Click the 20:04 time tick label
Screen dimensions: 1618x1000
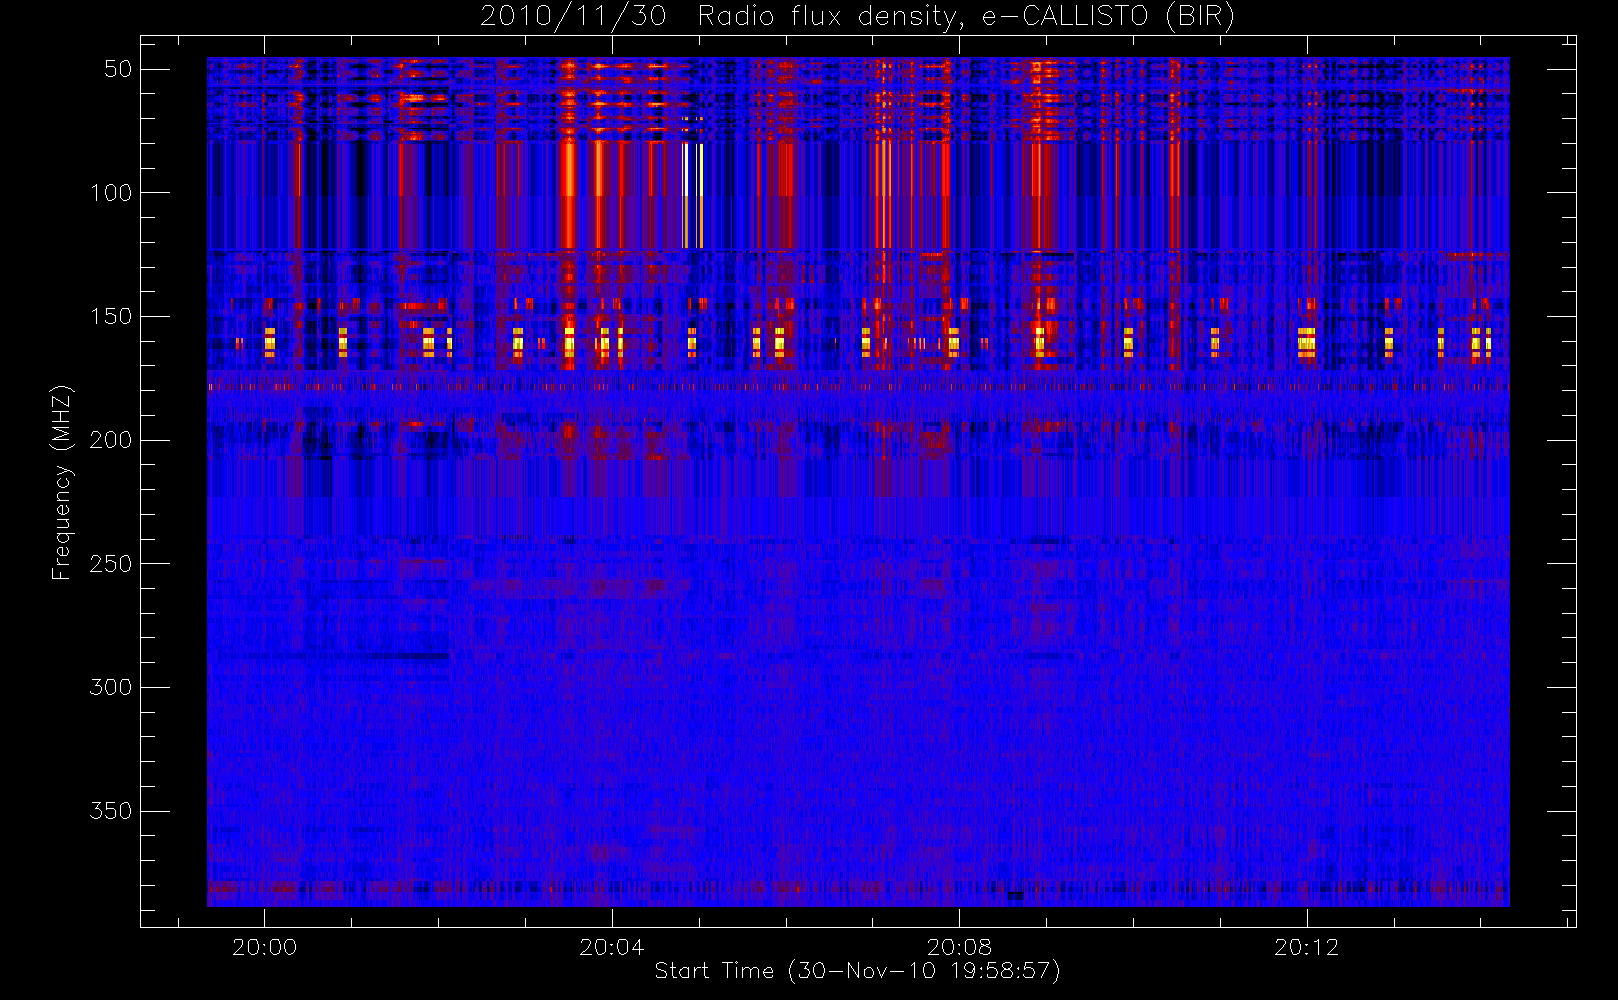click(x=612, y=947)
